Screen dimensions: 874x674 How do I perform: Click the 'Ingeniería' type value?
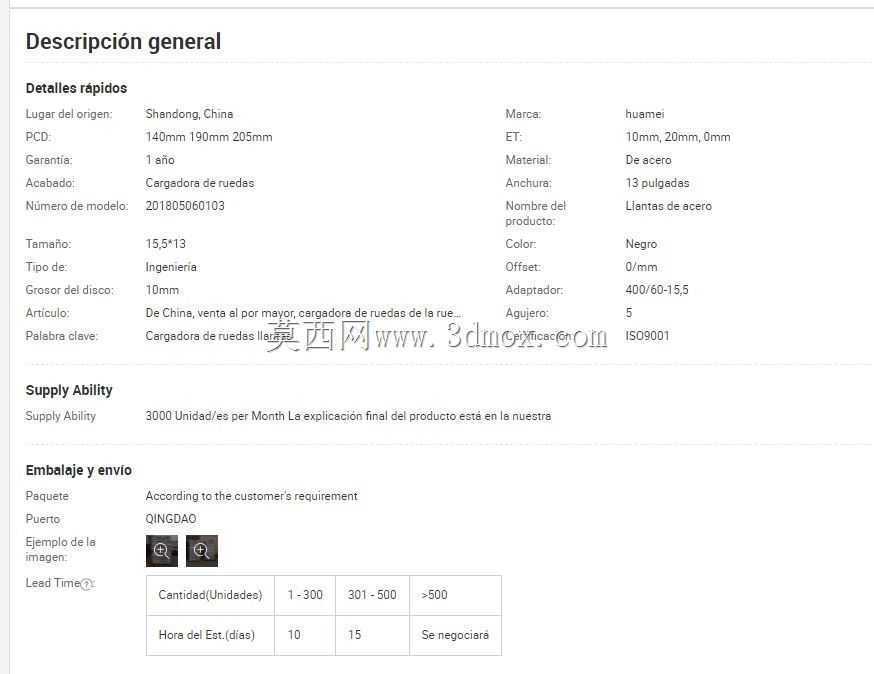(171, 267)
